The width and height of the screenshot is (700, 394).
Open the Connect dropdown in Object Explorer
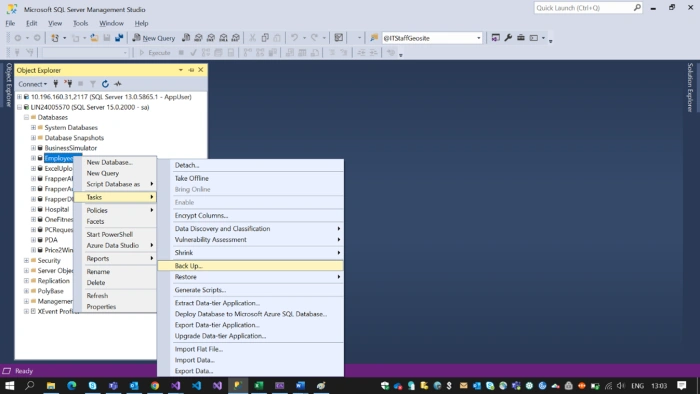pos(33,84)
